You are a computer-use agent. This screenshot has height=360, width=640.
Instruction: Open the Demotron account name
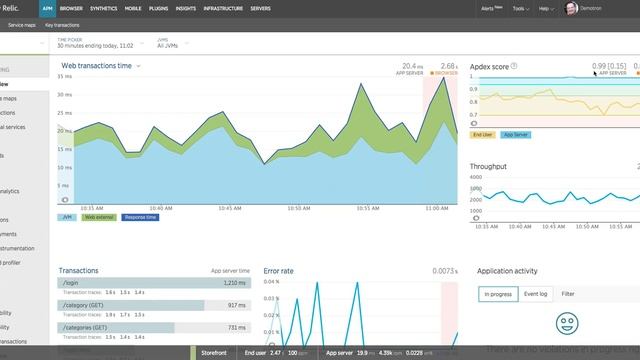[x=591, y=9]
